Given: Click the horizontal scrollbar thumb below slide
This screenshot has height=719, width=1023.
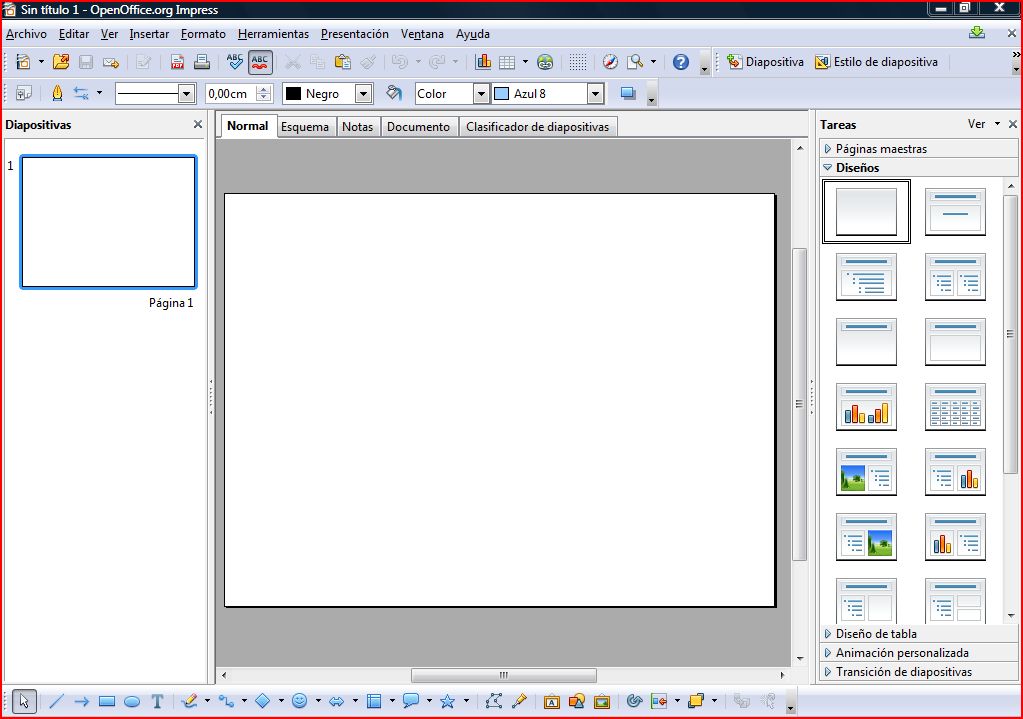Looking at the screenshot, I should point(504,675).
